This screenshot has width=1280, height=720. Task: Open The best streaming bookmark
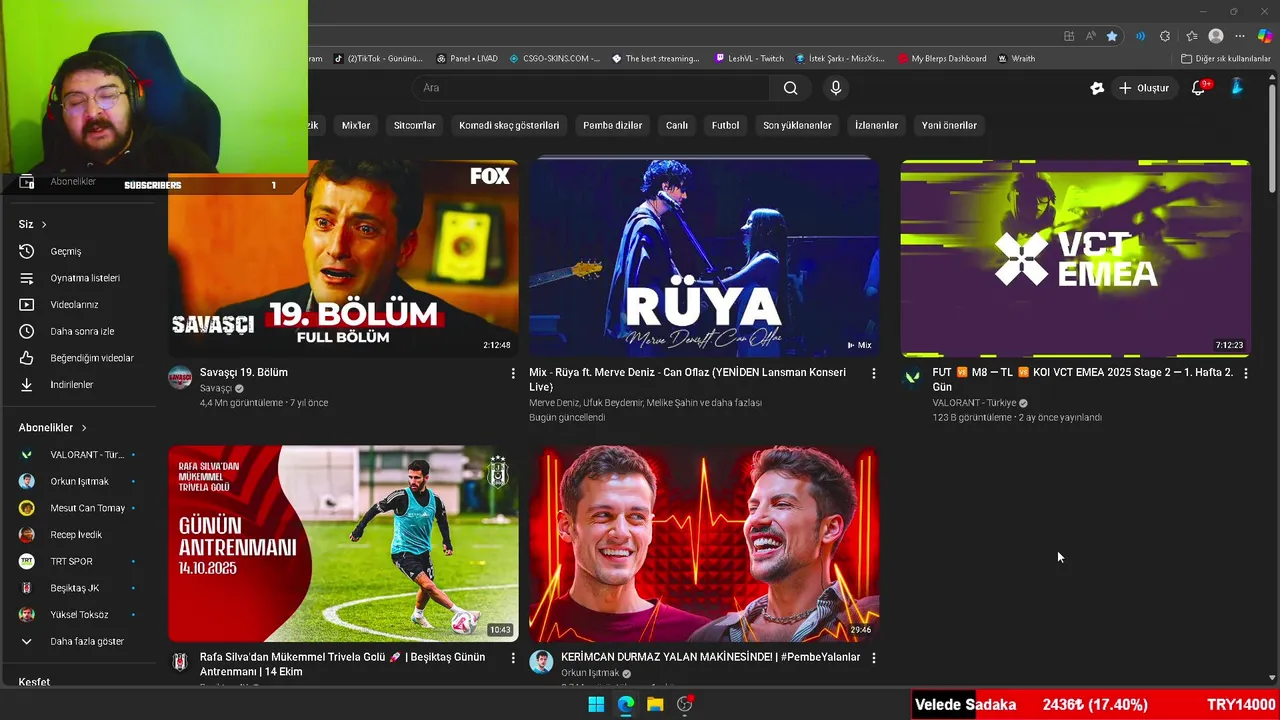coord(656,59)
